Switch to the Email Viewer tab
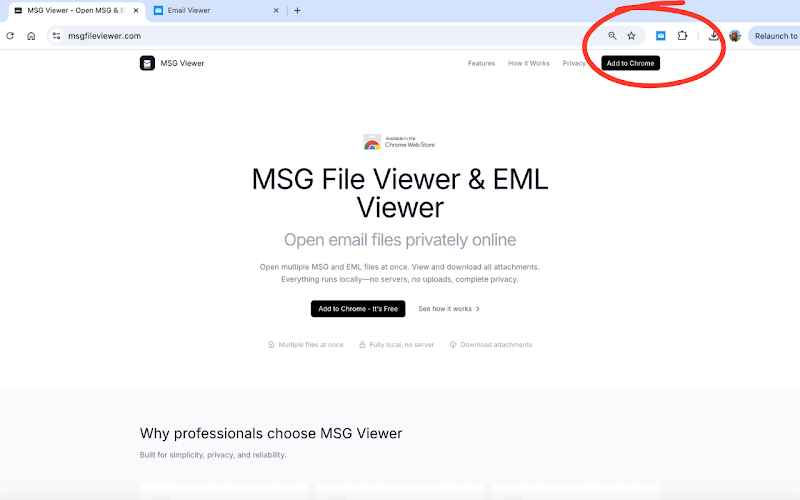 (216, 10)
